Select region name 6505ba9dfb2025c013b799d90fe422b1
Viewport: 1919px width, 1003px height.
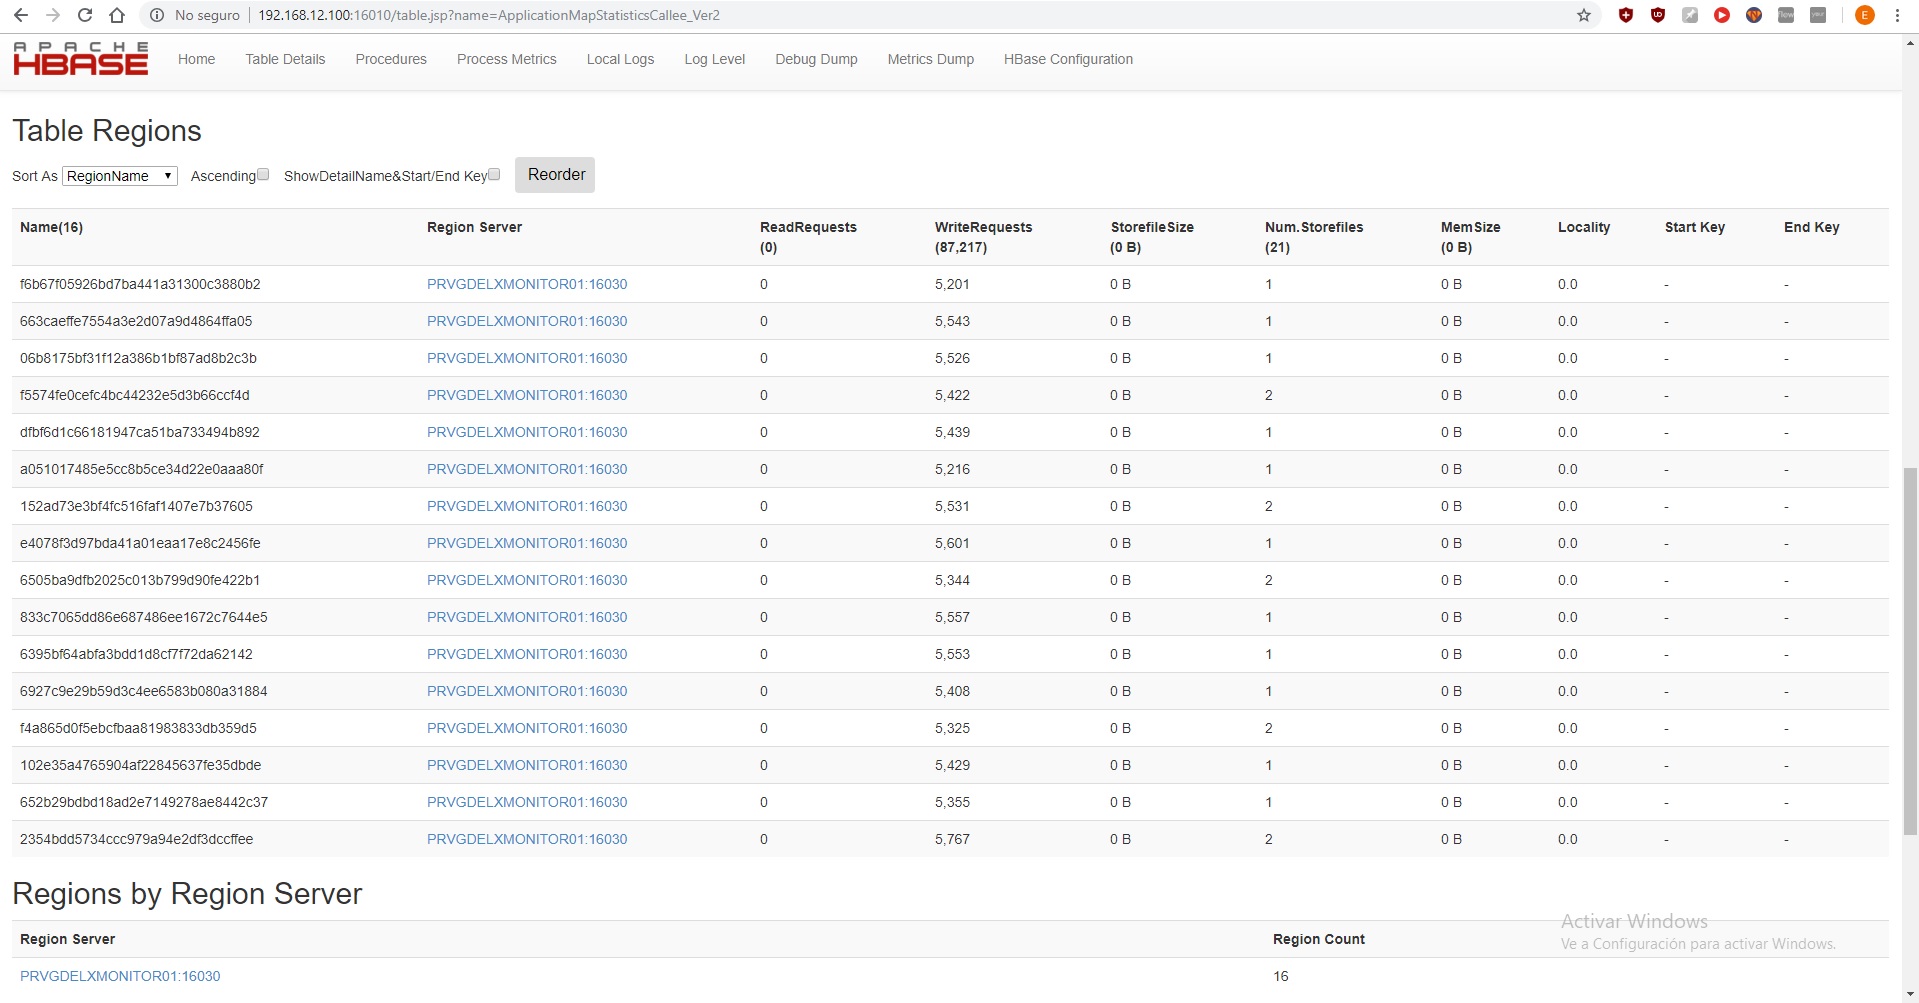click(140, 580)
